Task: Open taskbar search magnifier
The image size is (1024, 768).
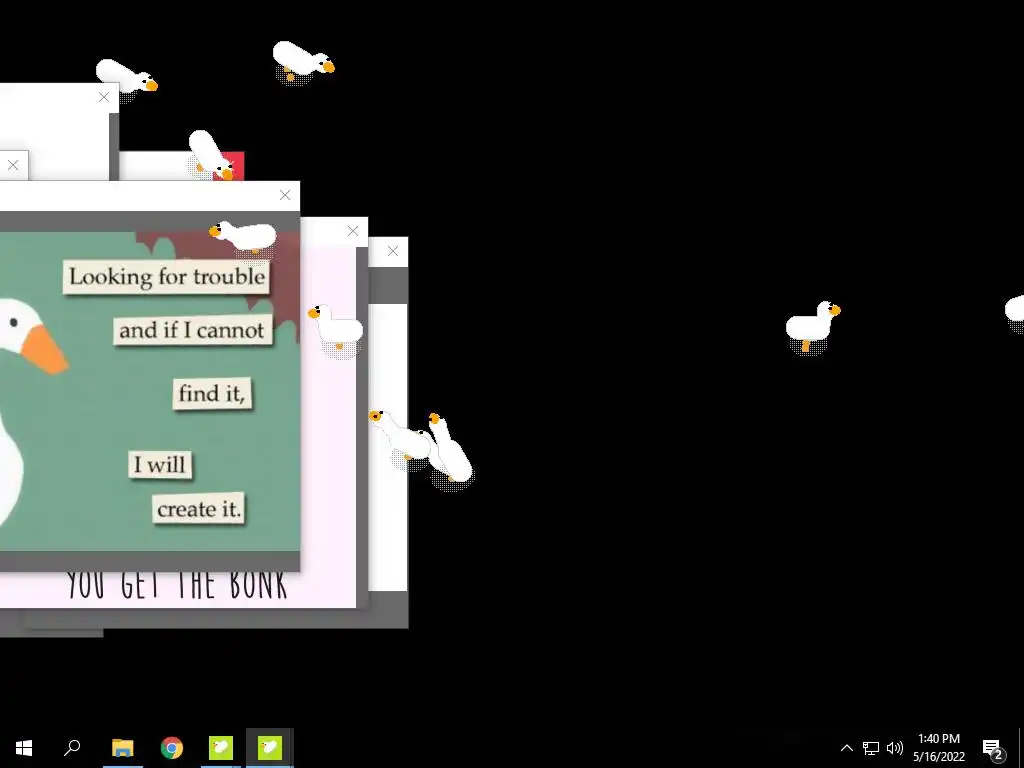Action: coord(72,748)
